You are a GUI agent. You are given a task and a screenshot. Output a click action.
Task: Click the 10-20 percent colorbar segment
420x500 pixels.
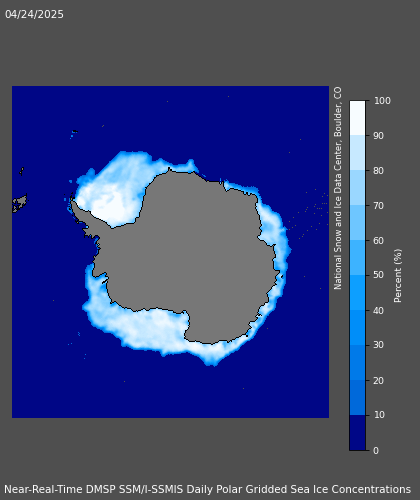(358, 397)
